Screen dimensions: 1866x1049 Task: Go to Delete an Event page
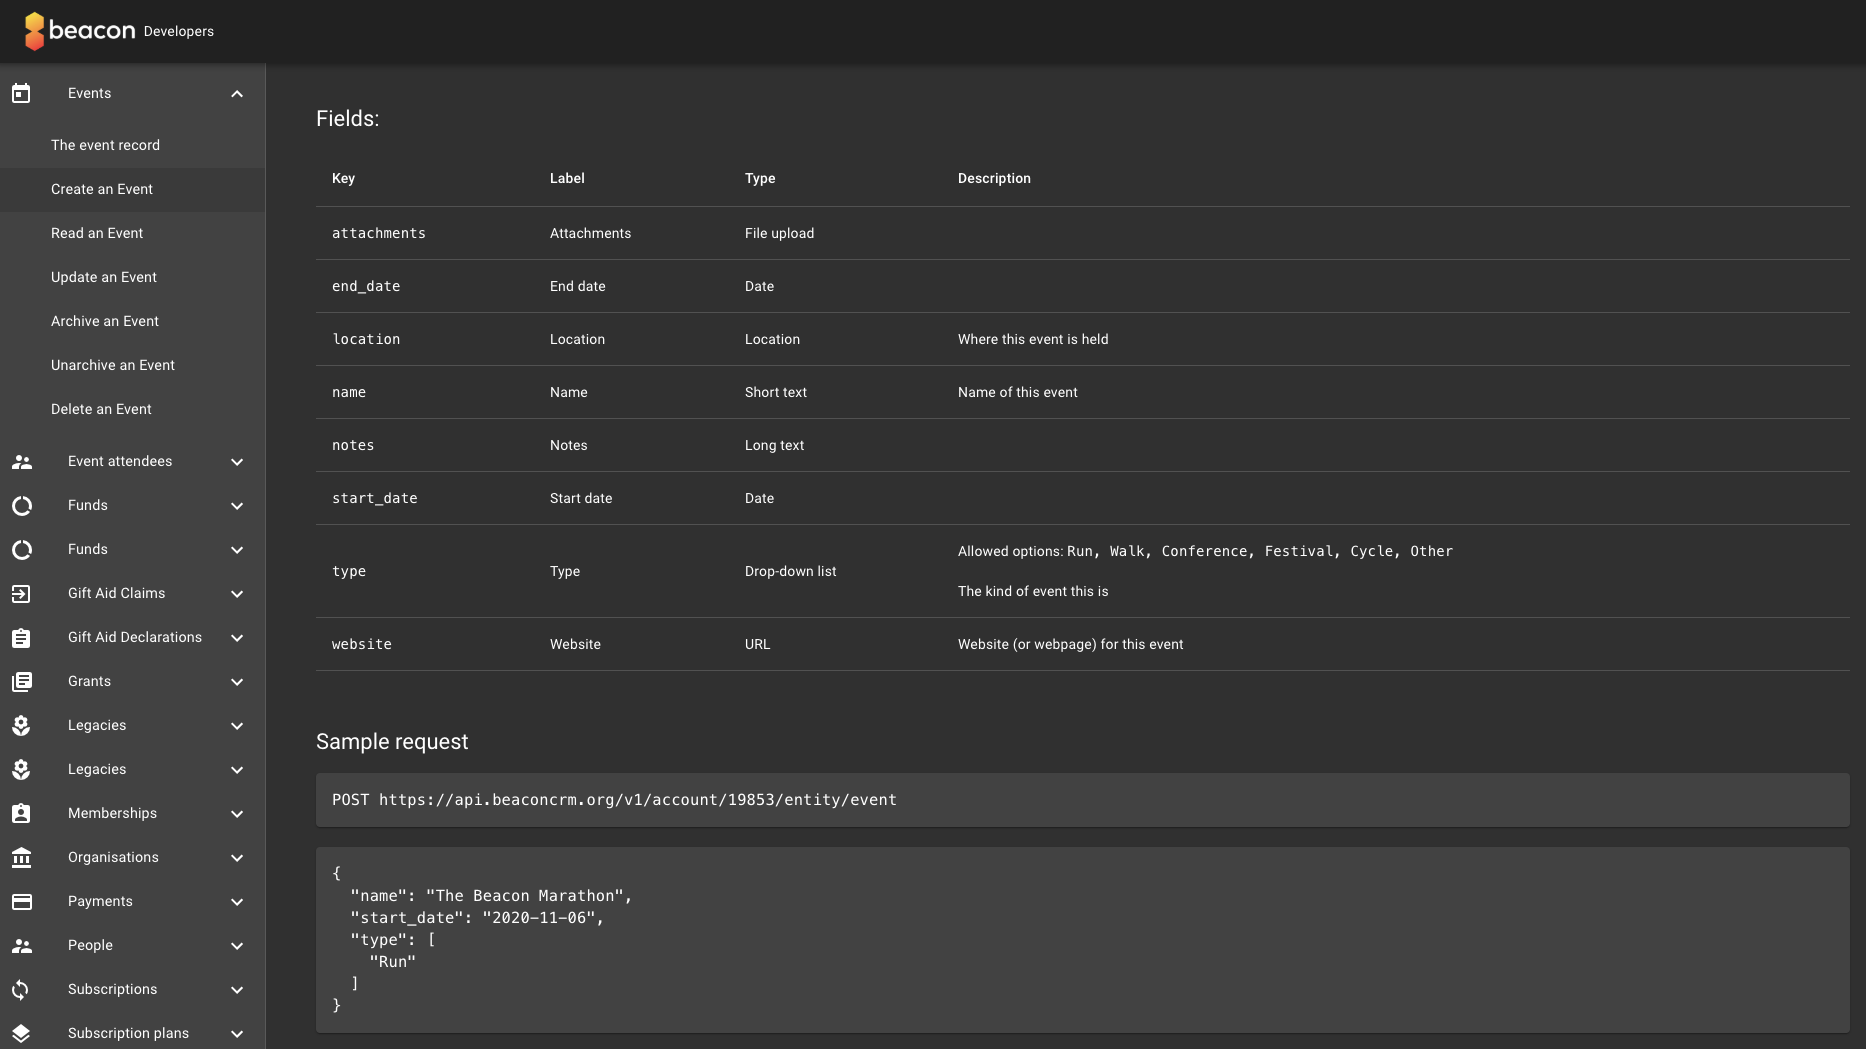(x=101, y=409)
